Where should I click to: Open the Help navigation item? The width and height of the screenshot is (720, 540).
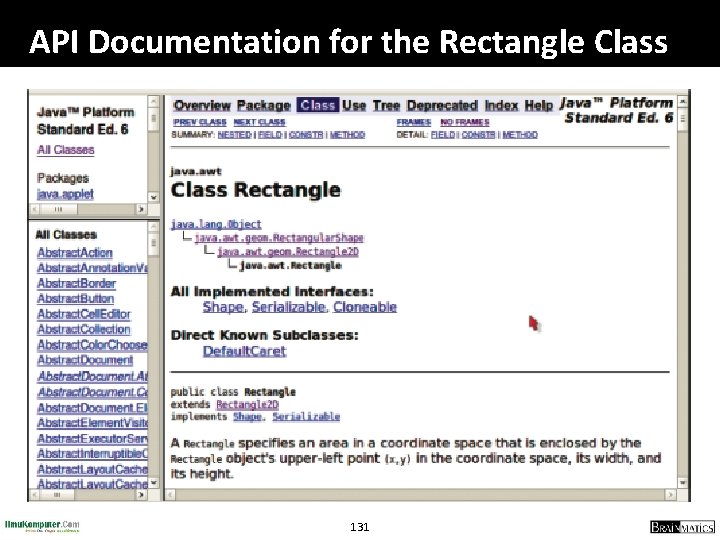pos(539,106)
